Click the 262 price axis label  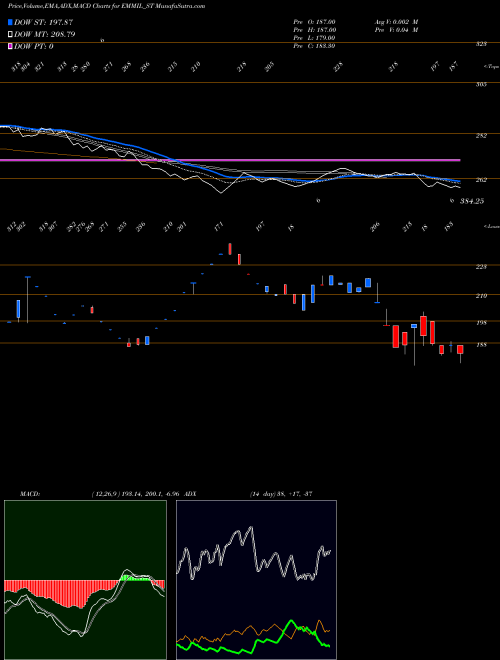tap(481, 180)
